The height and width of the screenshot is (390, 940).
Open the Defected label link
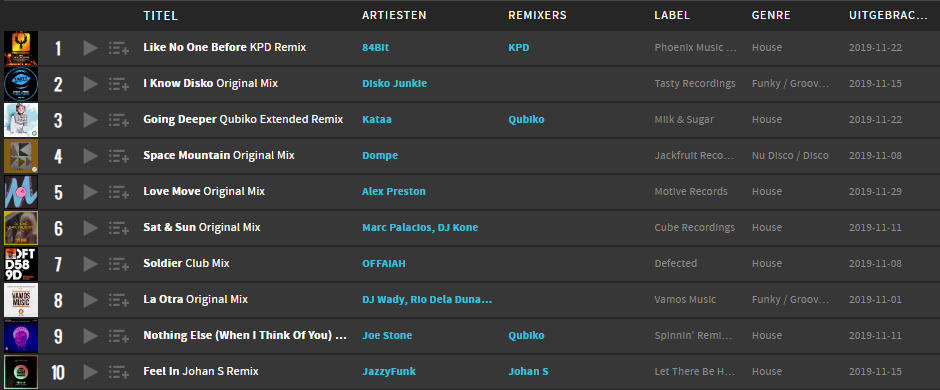tap(676, 263)
